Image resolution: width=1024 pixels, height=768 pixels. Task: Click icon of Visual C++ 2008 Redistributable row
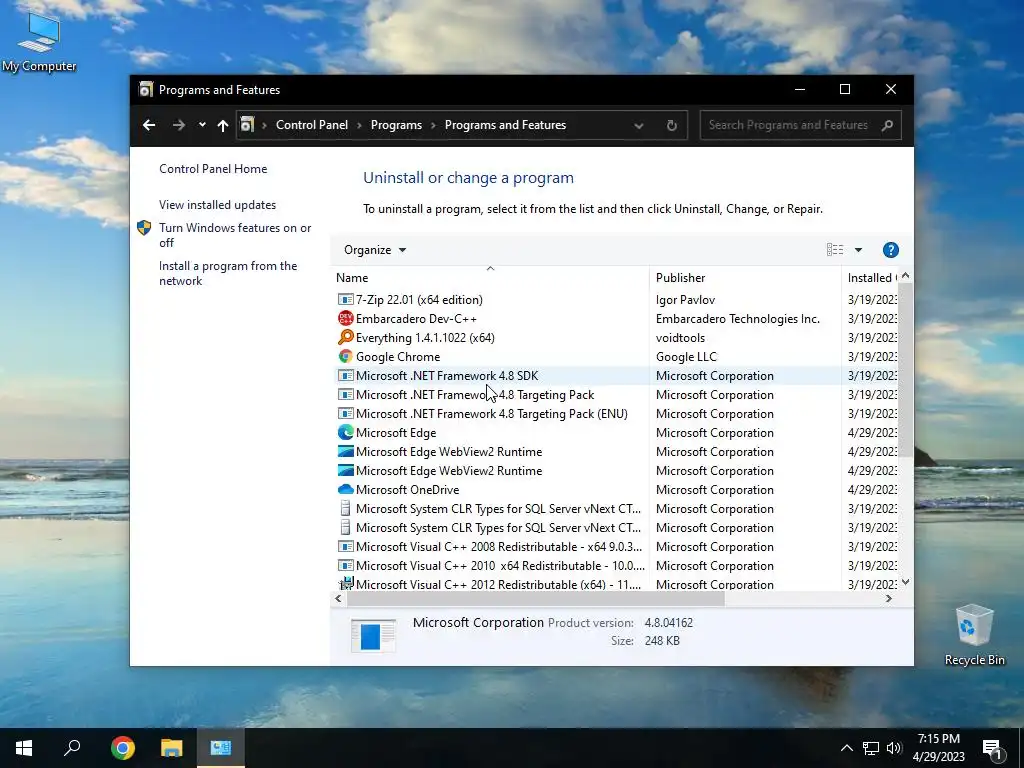345,547
